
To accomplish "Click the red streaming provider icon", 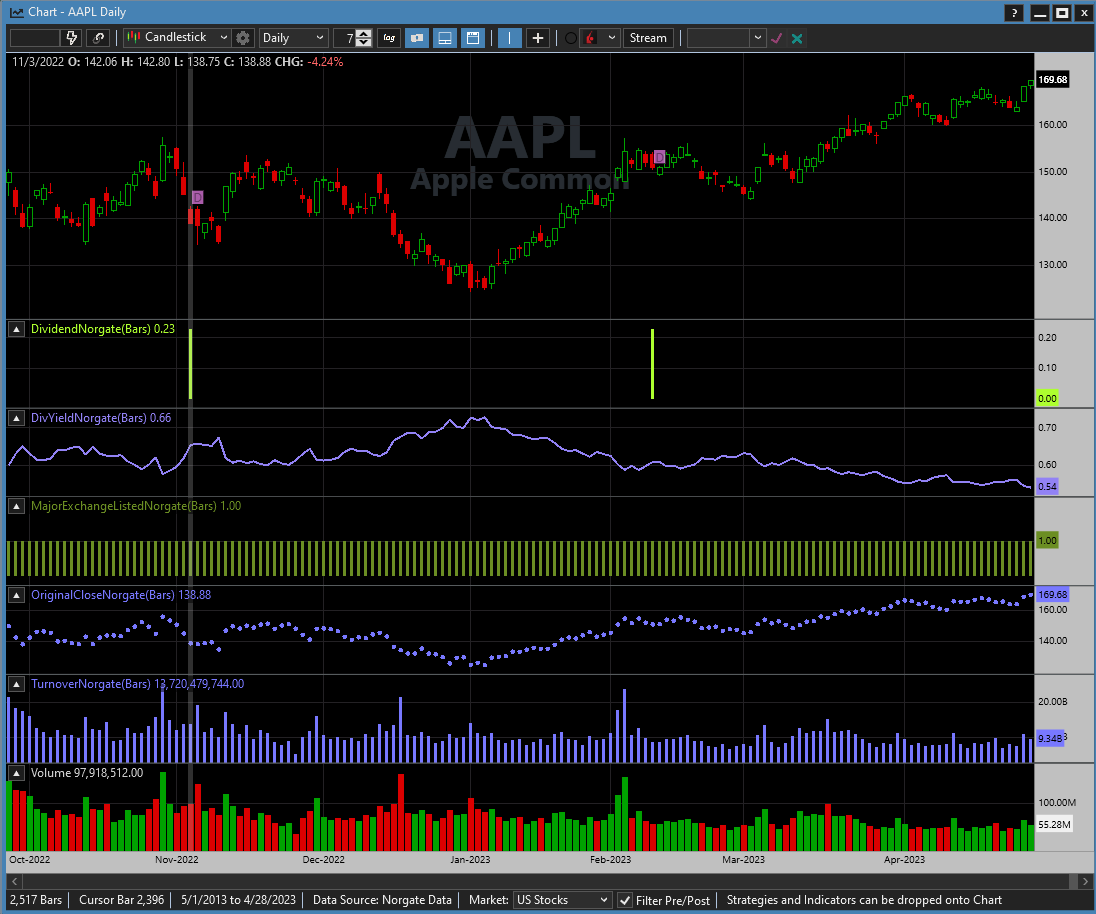I will [591, 38].
